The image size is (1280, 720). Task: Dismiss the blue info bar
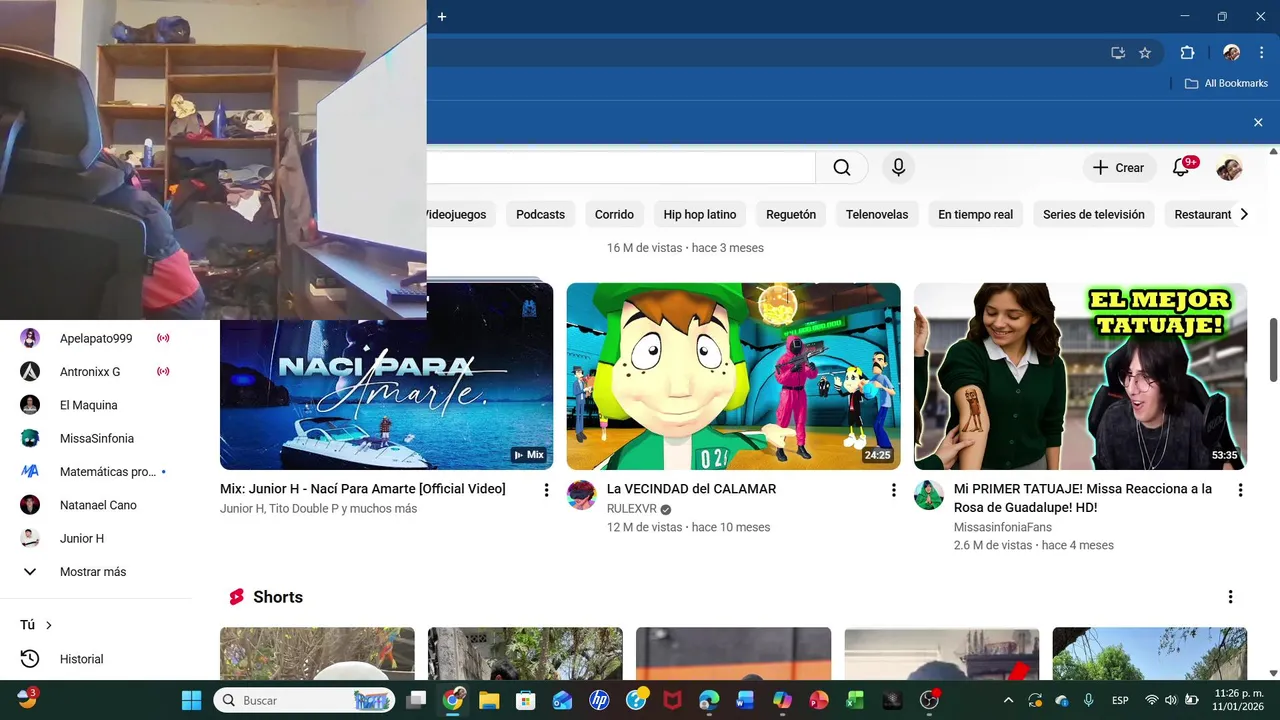(1258, 122)
